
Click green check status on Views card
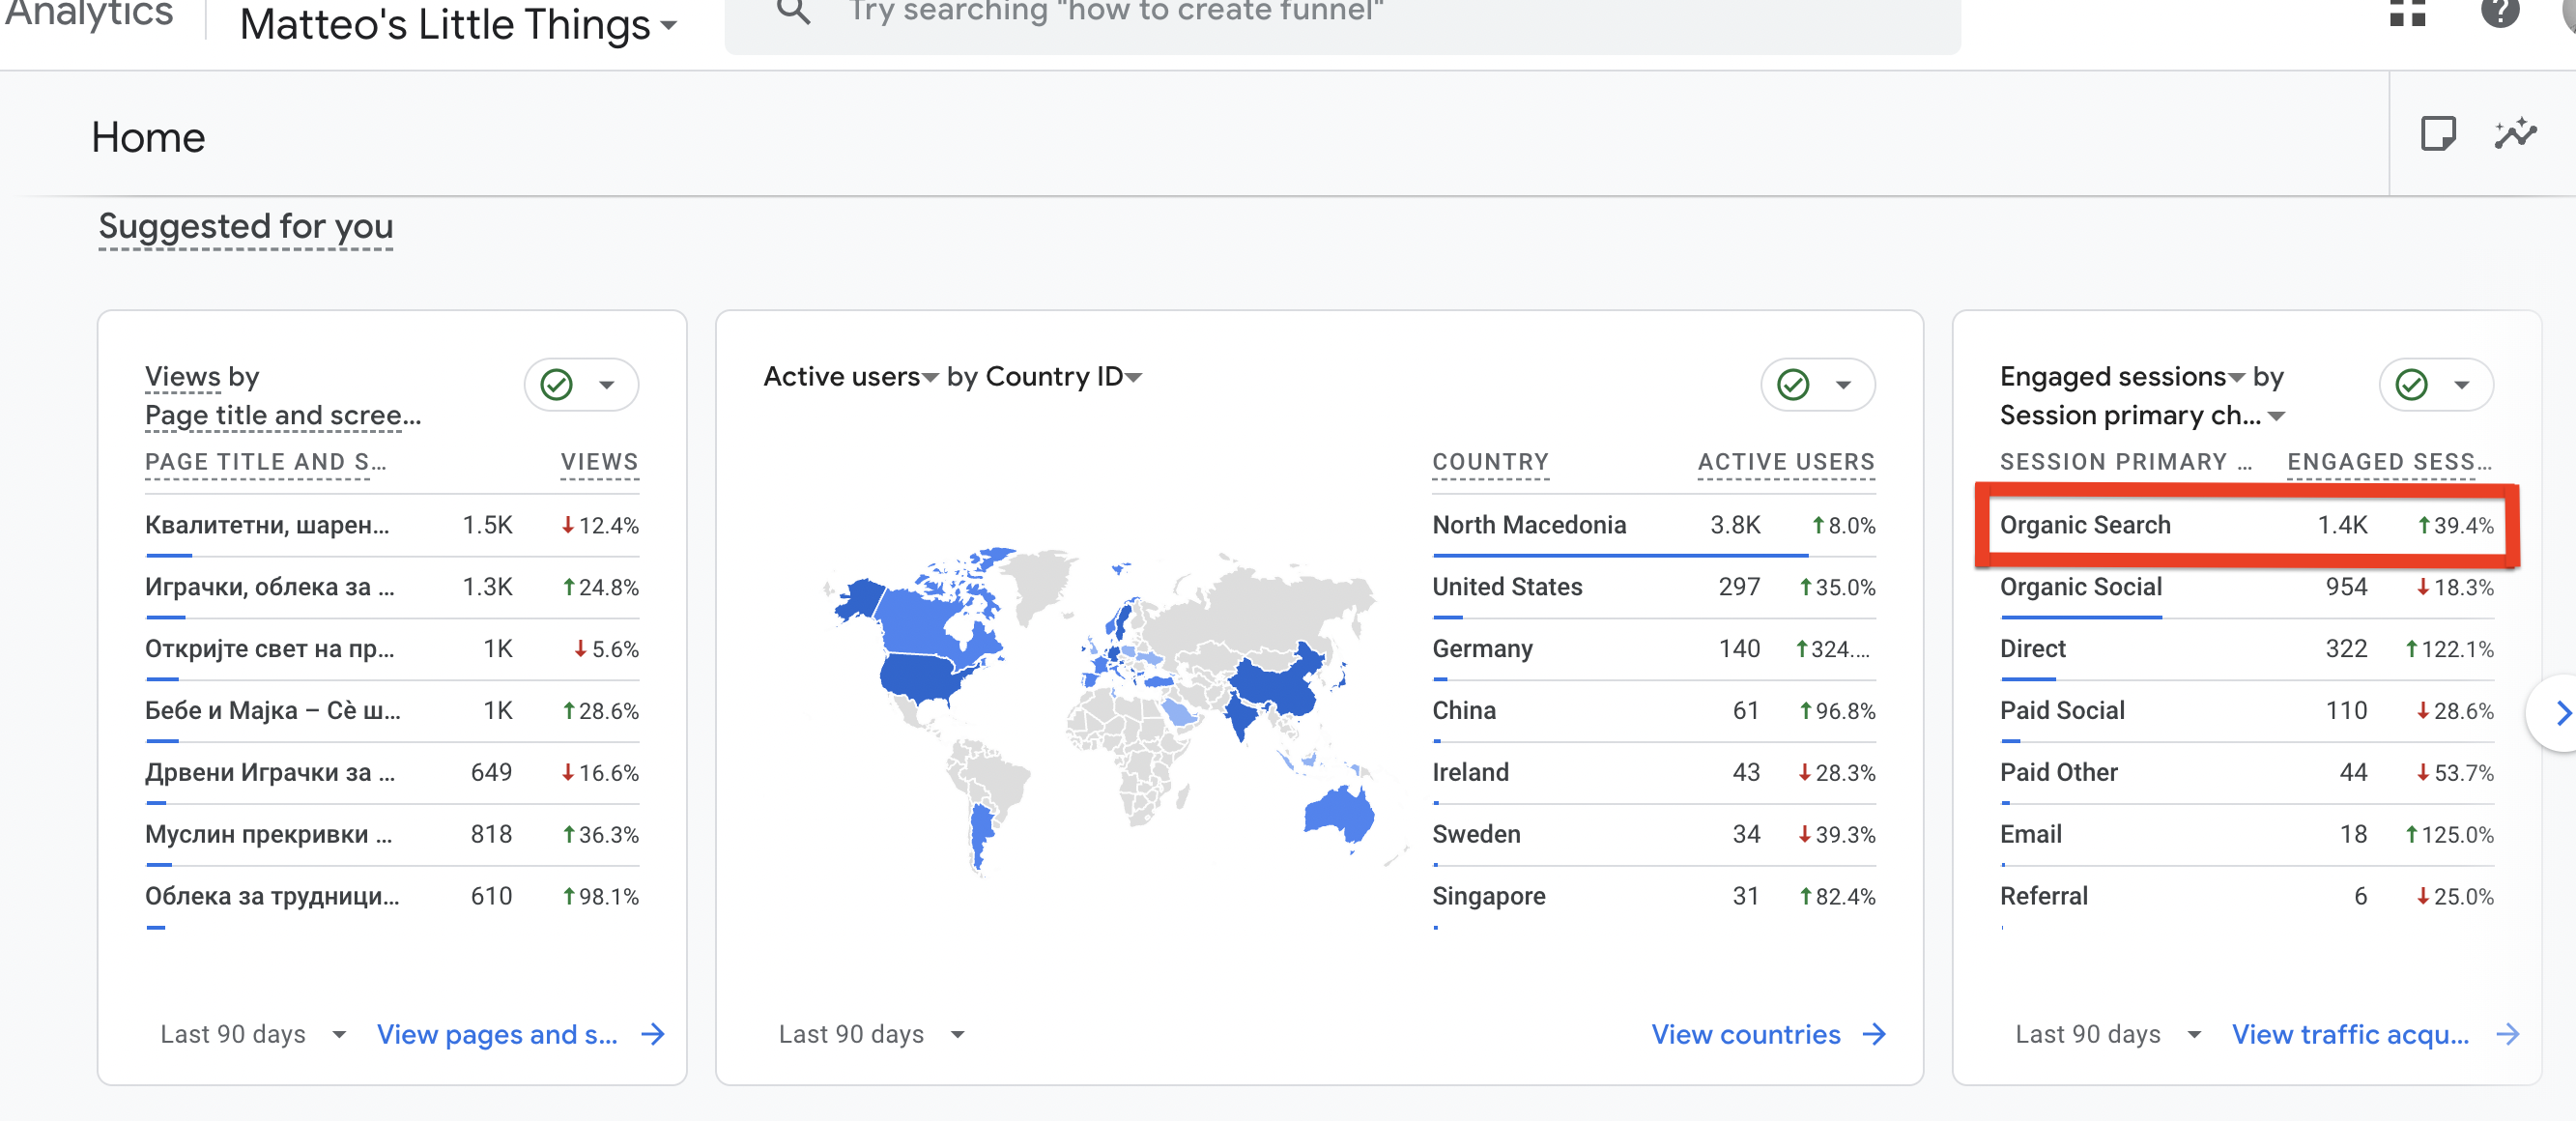tap(557, 385)
